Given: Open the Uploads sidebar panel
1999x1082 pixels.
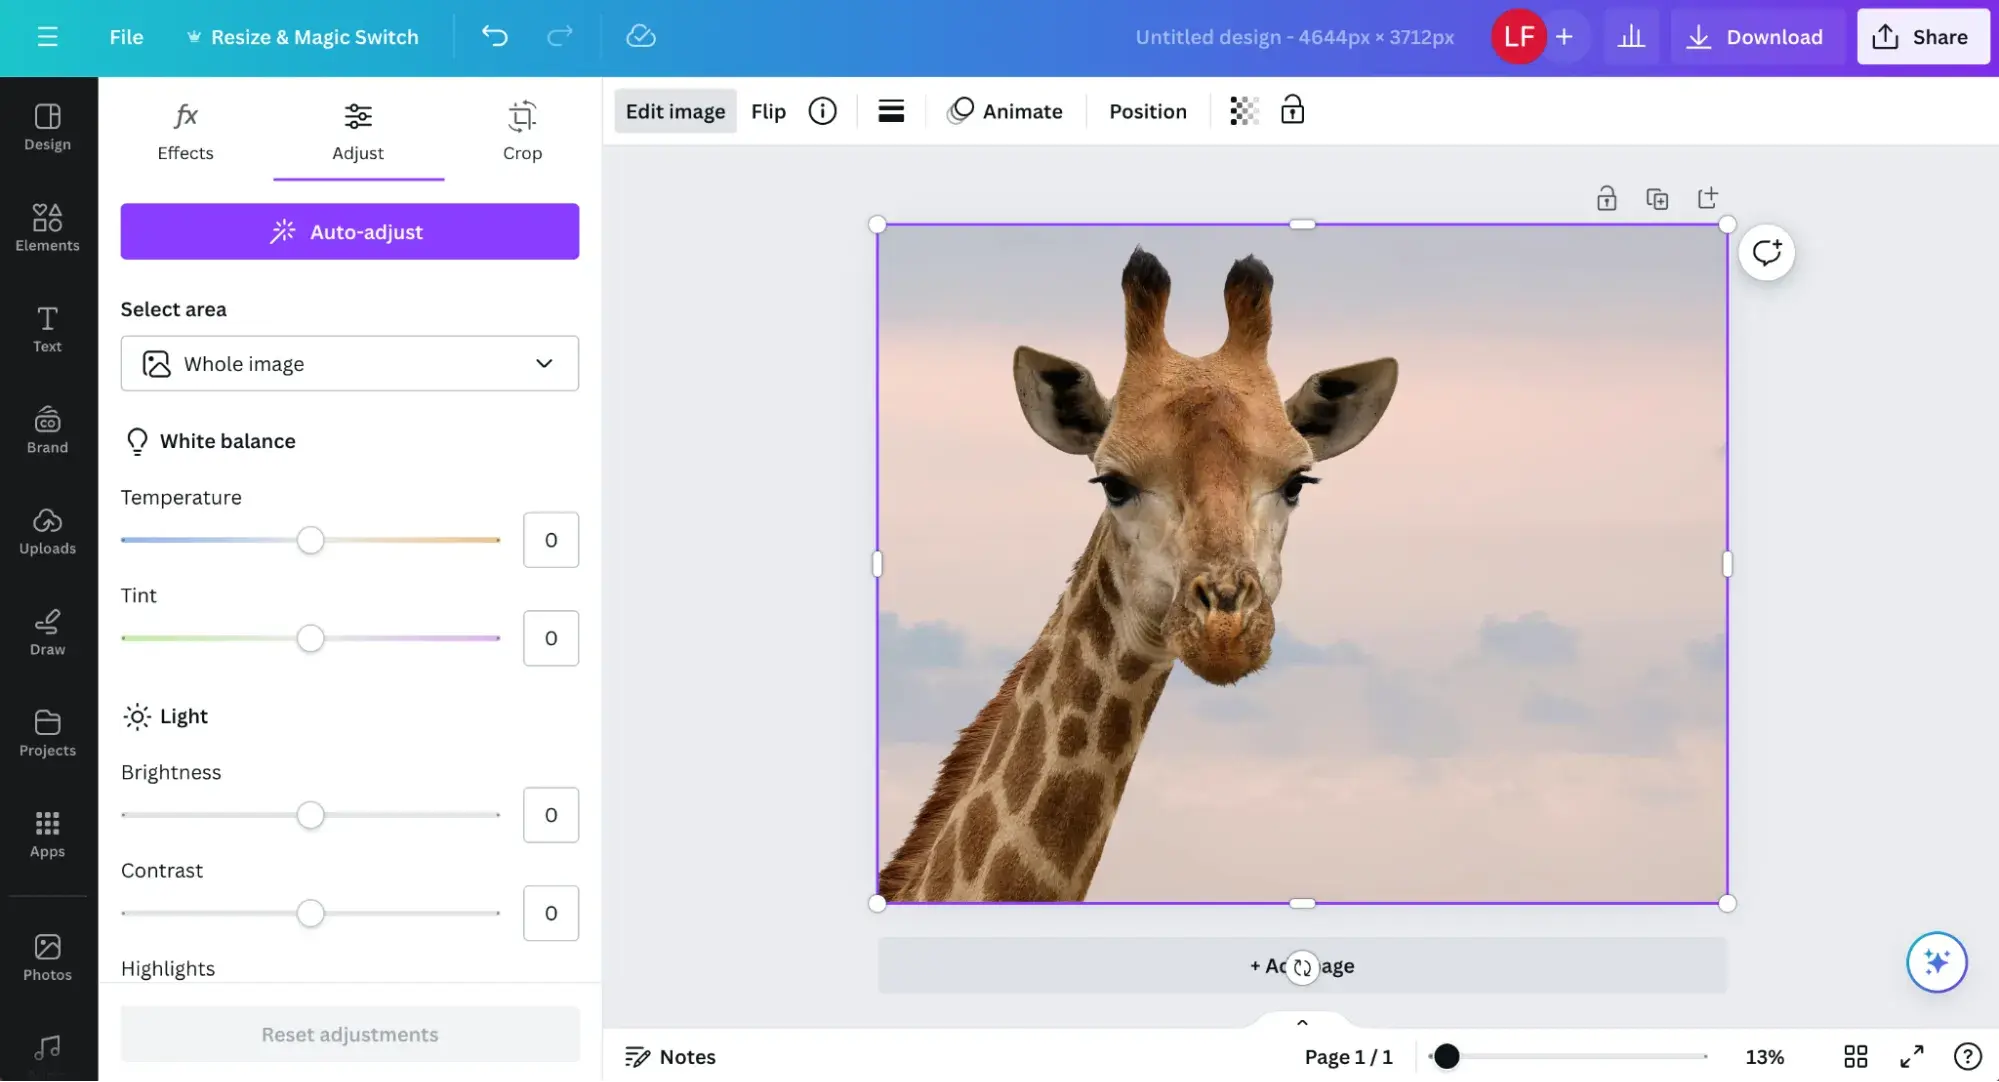Looking at the screenshot, I should pyautogui.click(x=47, y=531).
